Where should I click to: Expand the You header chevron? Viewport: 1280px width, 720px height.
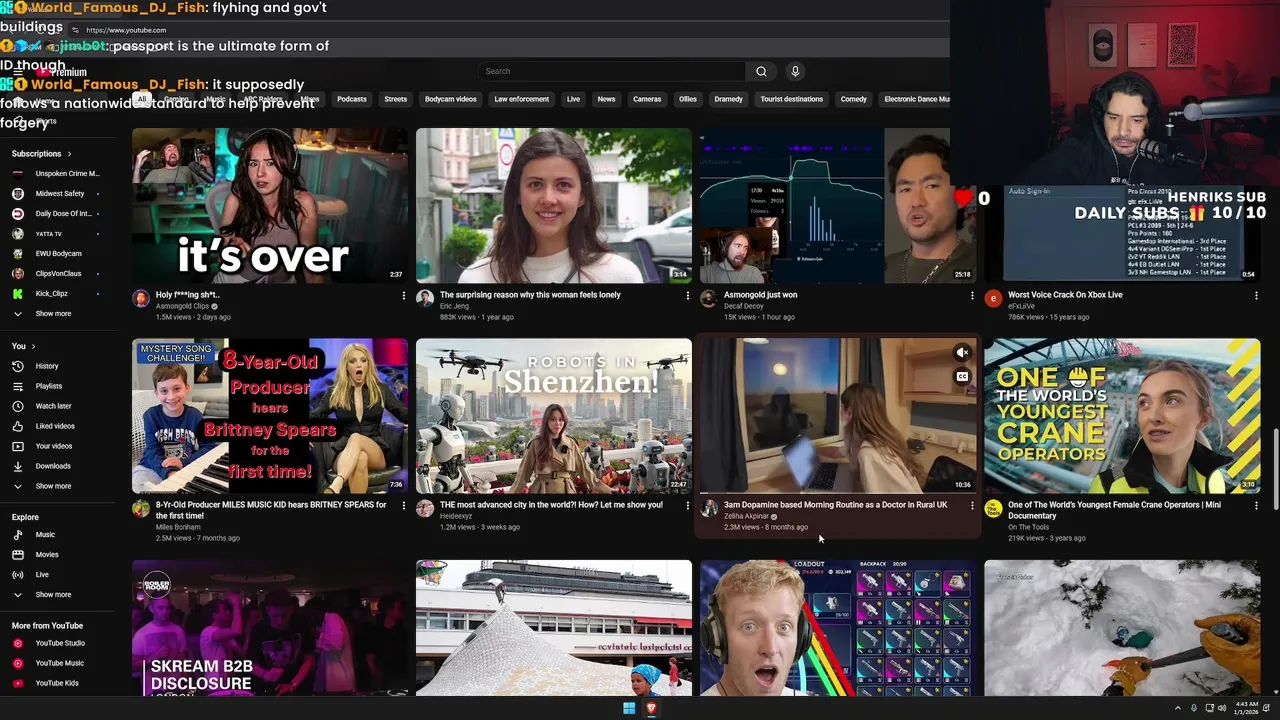(x=33, y=346)
